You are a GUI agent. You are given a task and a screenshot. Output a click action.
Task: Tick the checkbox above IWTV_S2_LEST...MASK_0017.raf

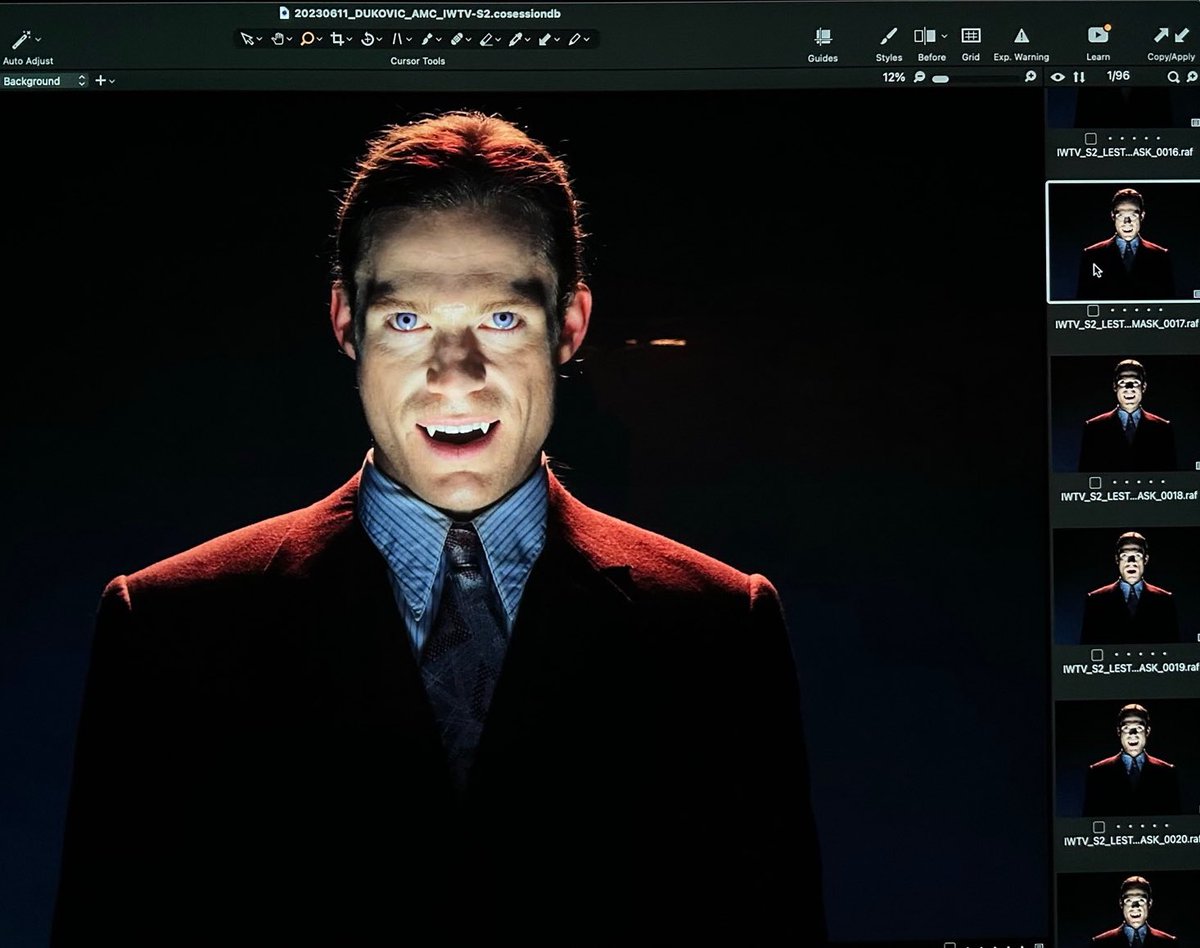(x=1093, y=310)
